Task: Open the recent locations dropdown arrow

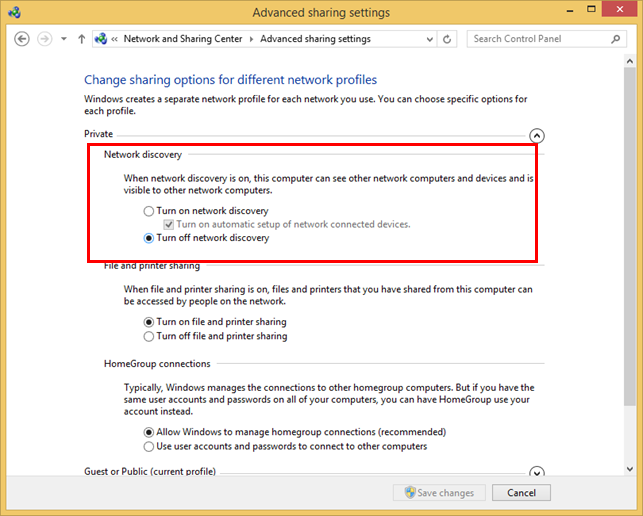Action: tap(64, 39)
